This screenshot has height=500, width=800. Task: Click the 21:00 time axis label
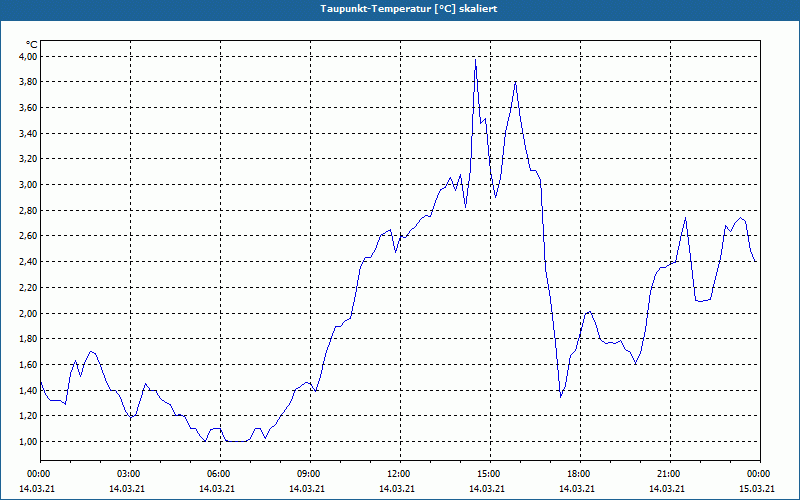pyautogui.click(x=670, y=474)
